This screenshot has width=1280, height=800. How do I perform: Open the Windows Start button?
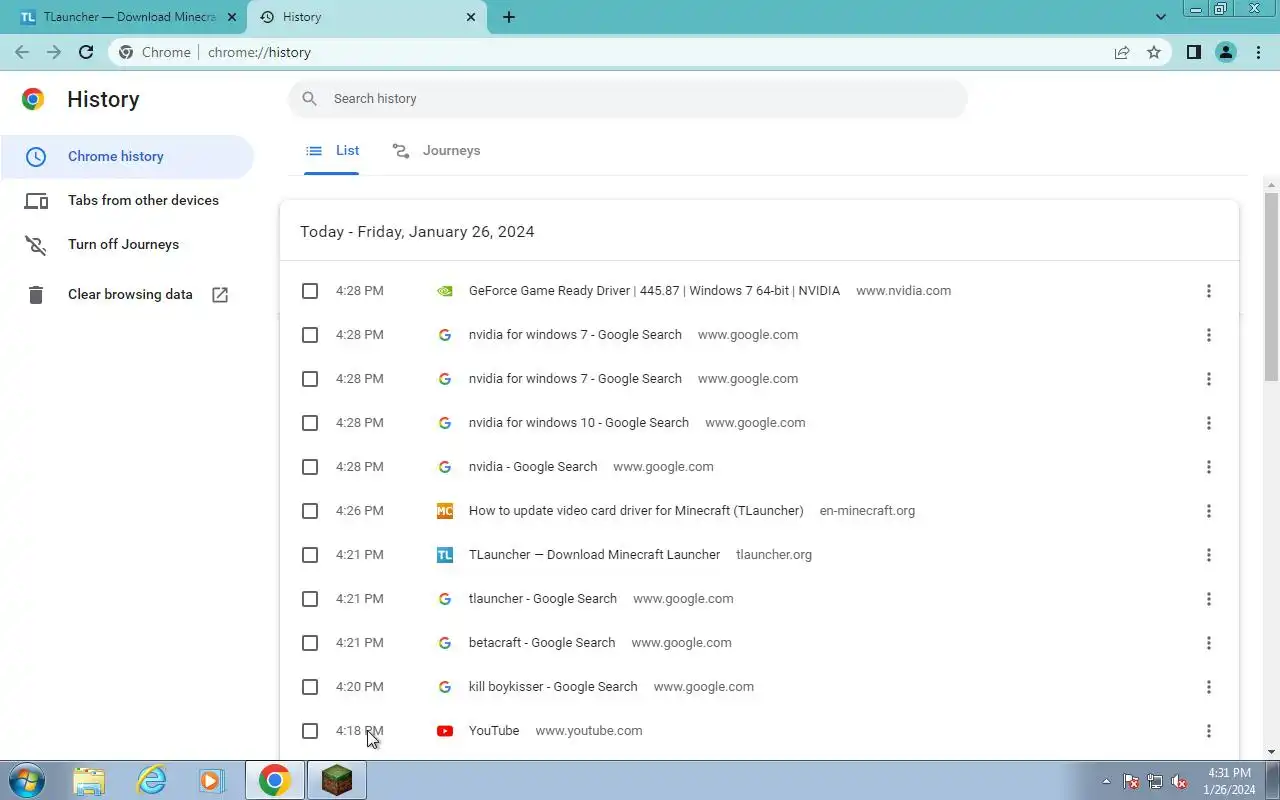(x=26, y=780)
